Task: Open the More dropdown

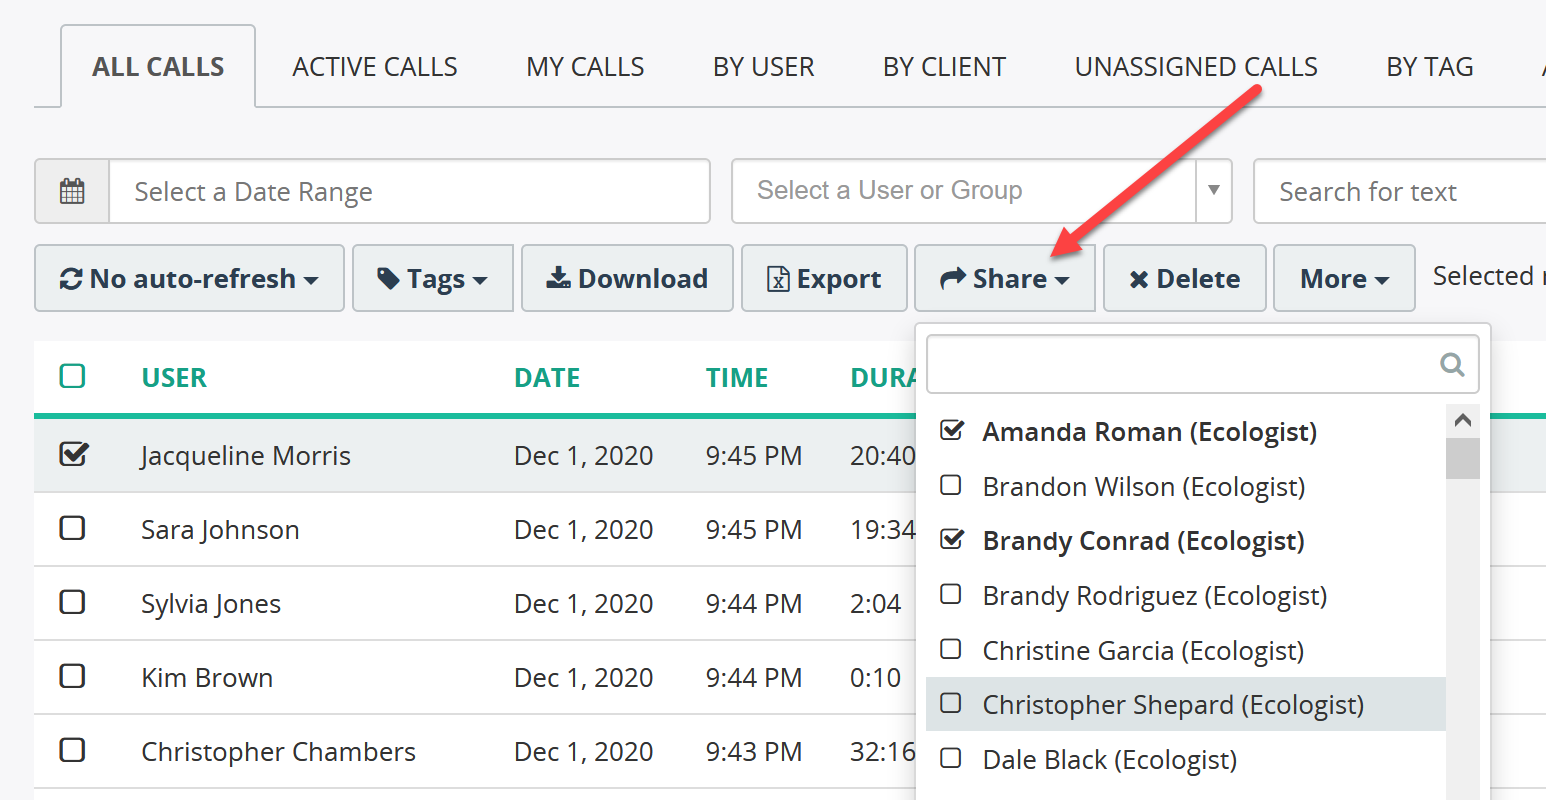Action: point(1344,278)
